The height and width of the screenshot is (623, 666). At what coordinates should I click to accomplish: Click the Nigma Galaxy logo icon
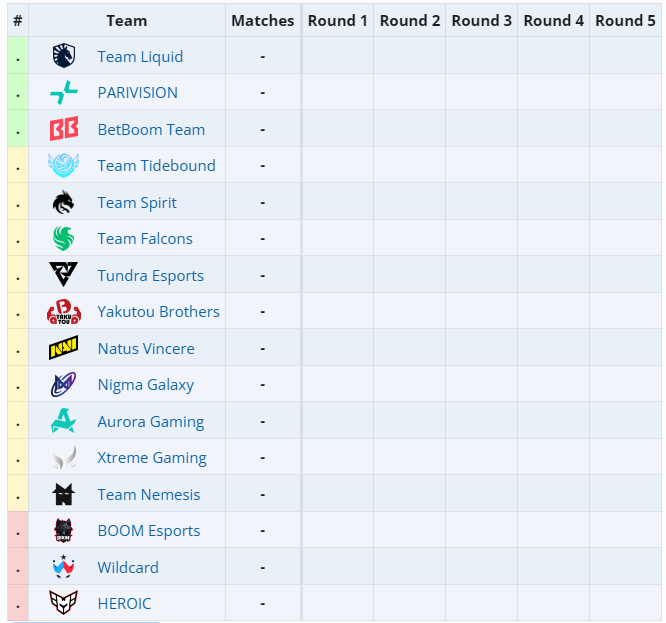click(64, 385)
